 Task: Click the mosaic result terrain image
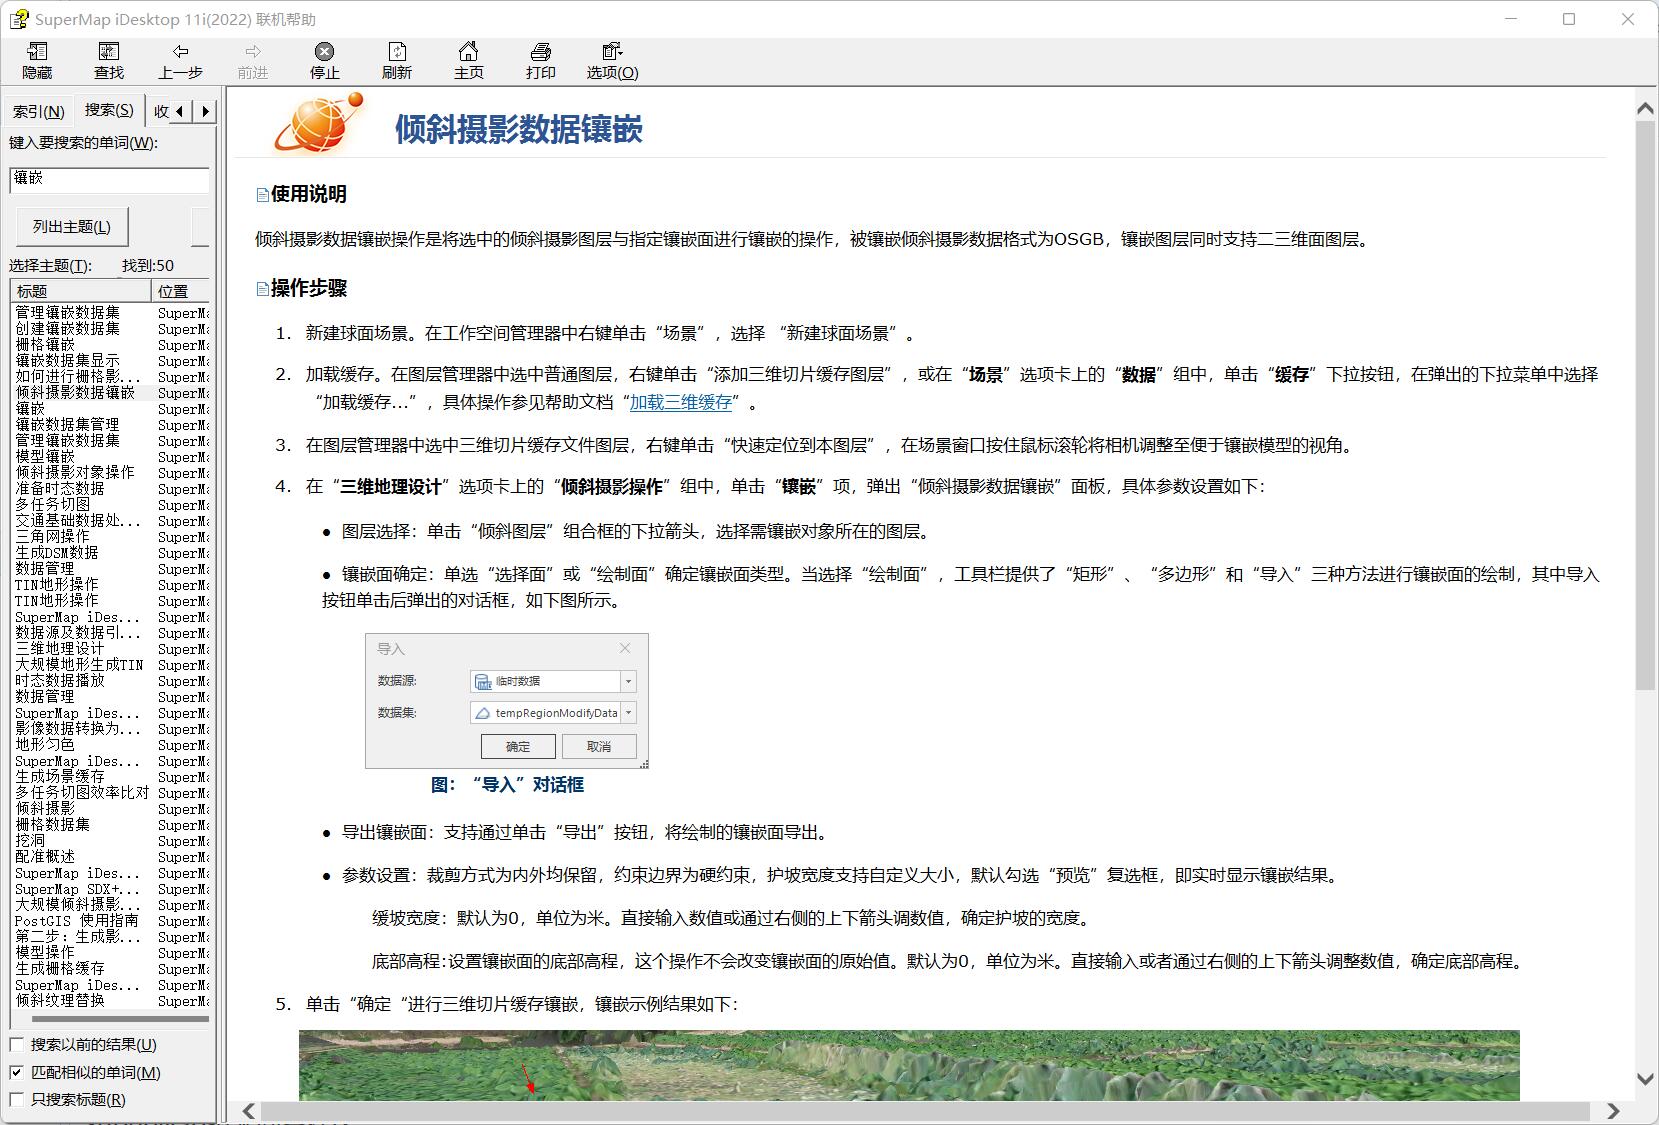click(909, 1065)
